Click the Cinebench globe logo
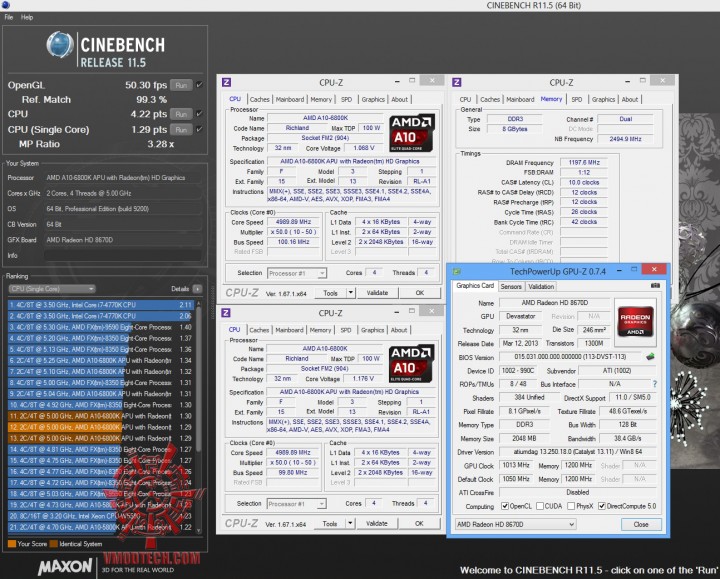The height and width of the screenshot is (579, 720). tap(60, 45)
